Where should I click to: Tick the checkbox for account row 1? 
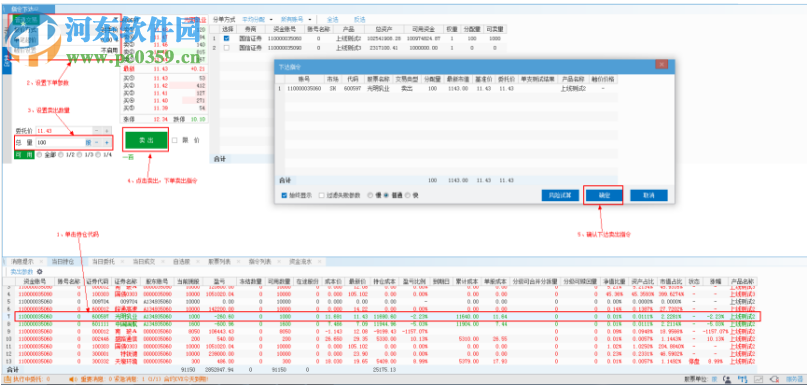(x=226, y=38)
